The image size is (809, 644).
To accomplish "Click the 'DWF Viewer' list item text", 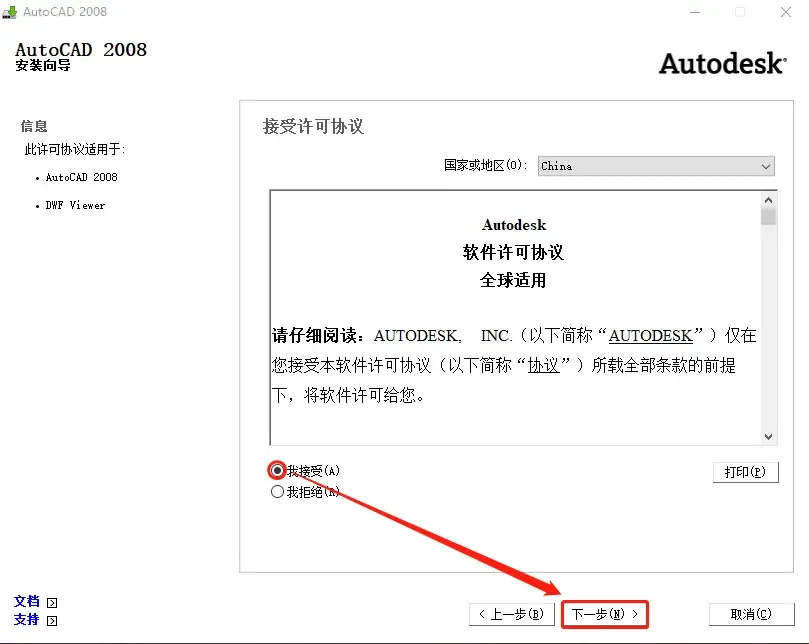I will [75, 205].
